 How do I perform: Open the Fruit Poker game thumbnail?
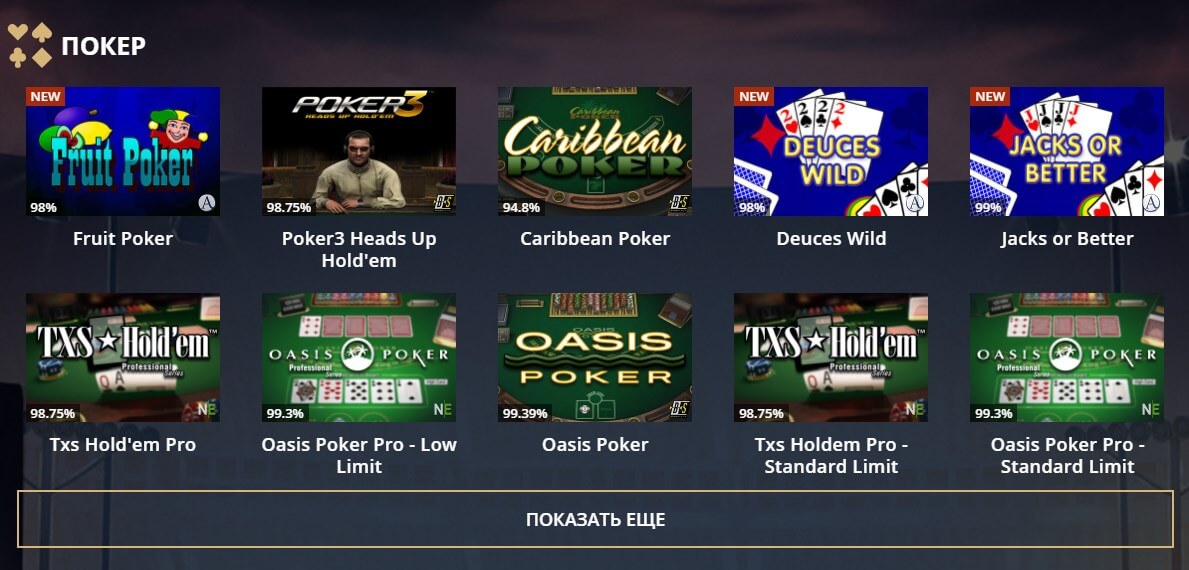pyautogui.click(x=123, y=151)
